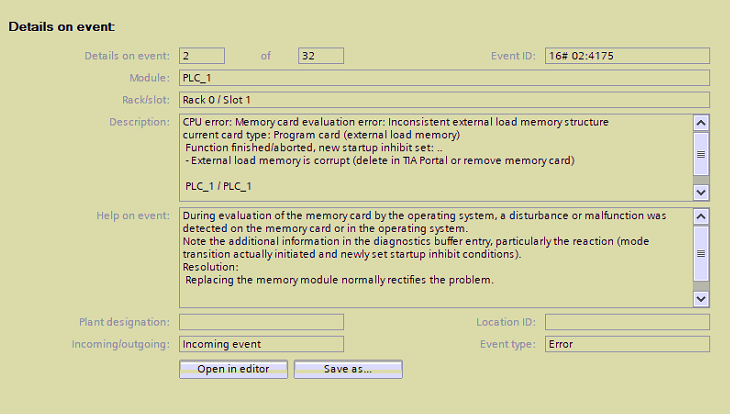Image resolution: width=730 pixels, height=414 pixels.
Task: Click the 'Help on event:' label
Action: (133, 216)
